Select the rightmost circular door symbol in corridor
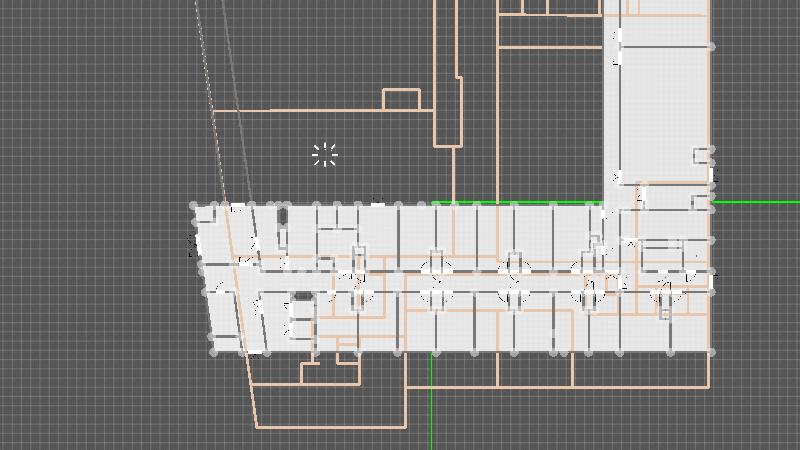Image resolution: width=800 pixels, height=450 pixels. [665, 295]
